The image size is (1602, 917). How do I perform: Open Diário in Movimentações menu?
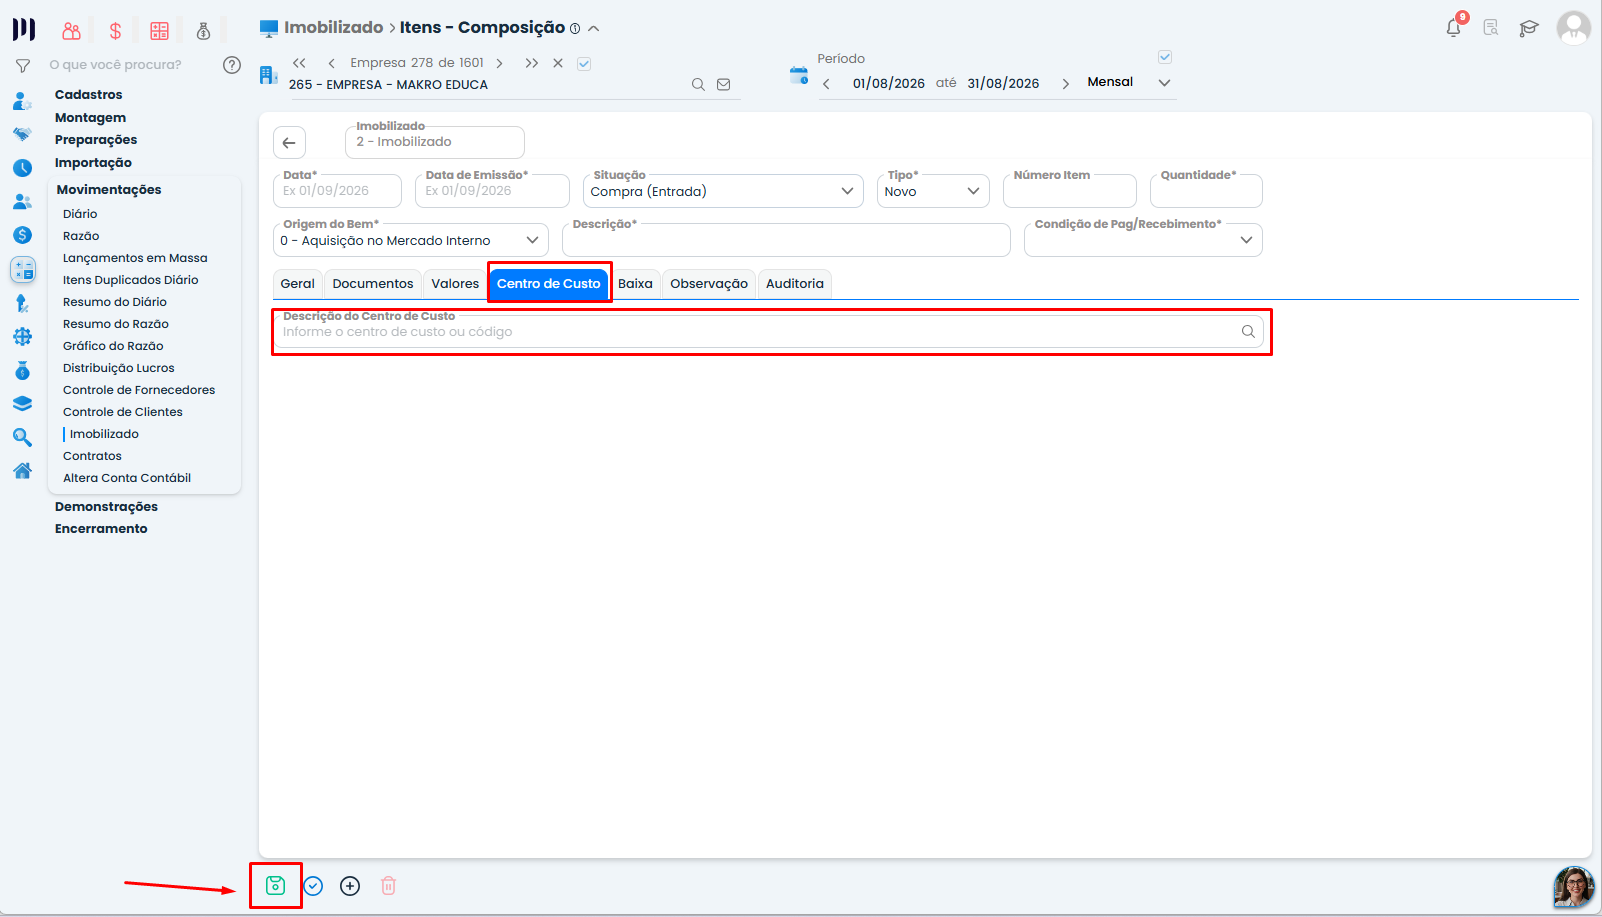[x=80, y=214]
